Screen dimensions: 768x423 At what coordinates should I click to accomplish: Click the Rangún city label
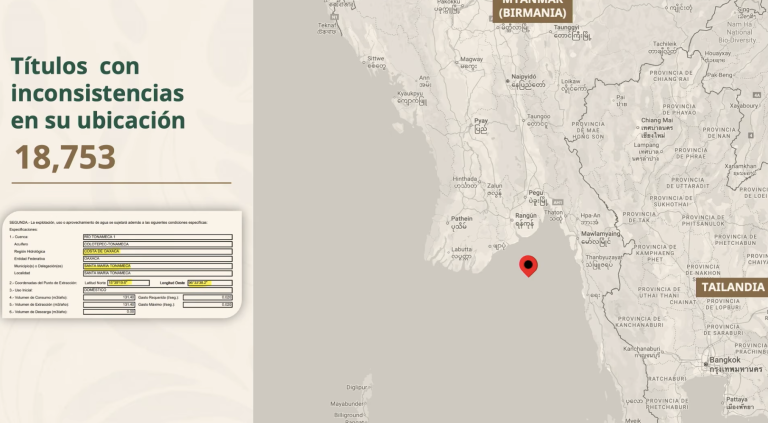click(526, 215)
